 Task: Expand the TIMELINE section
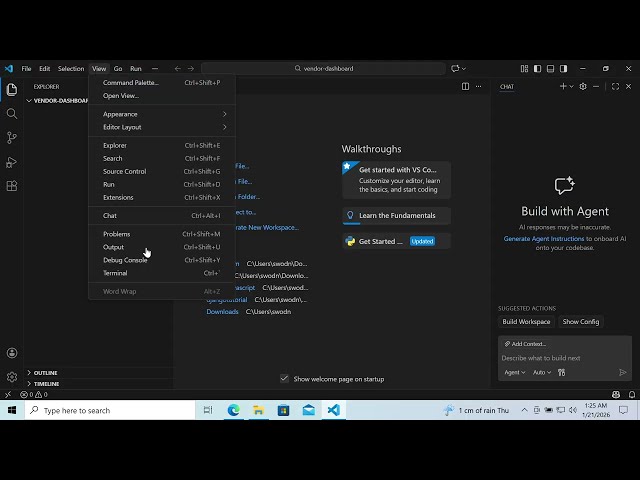pos(46,384)
